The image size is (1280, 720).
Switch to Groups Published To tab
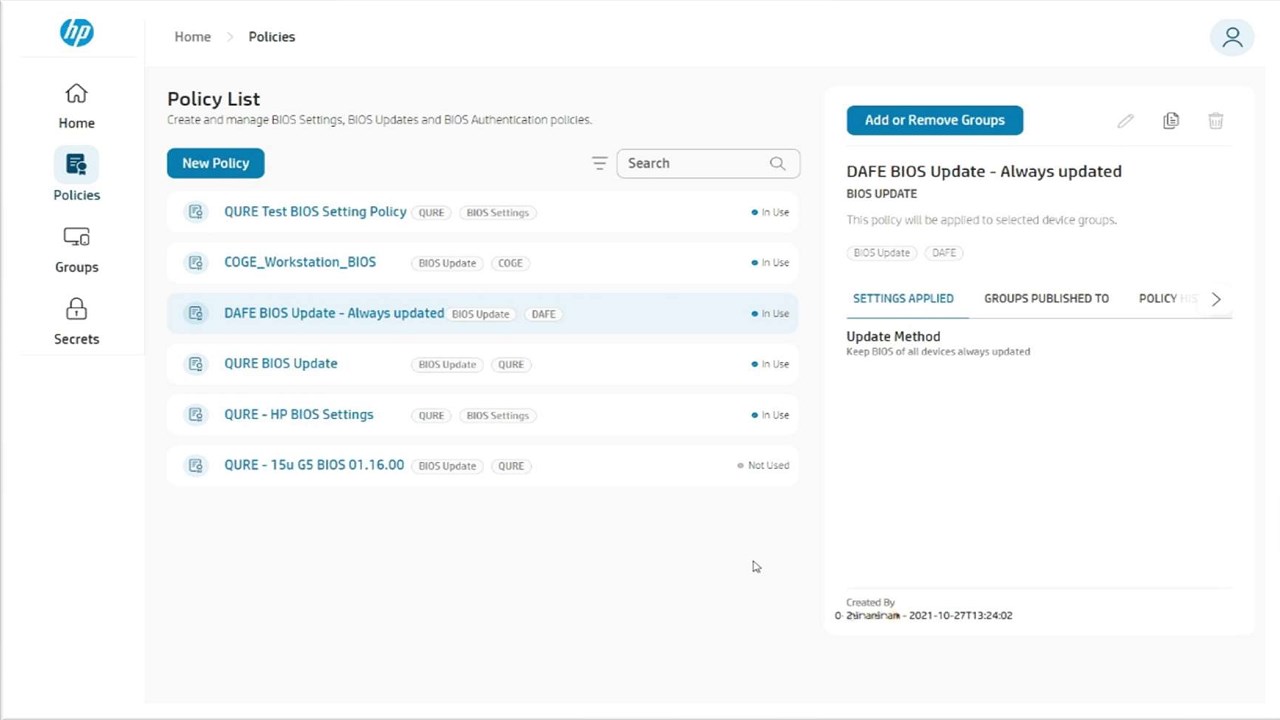(x=1046, y=298)
